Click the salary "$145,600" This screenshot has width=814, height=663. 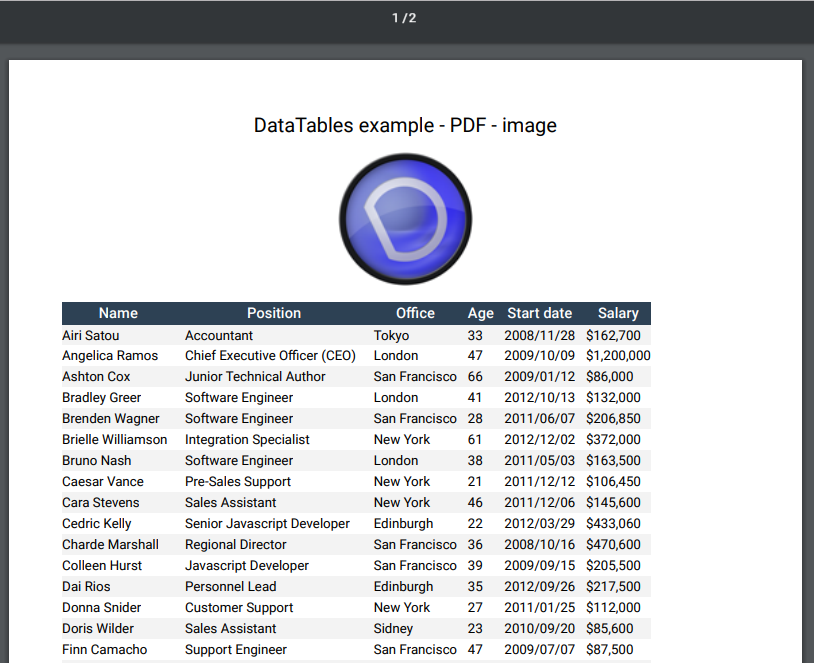pyautogui.click(x=613, y=503)
